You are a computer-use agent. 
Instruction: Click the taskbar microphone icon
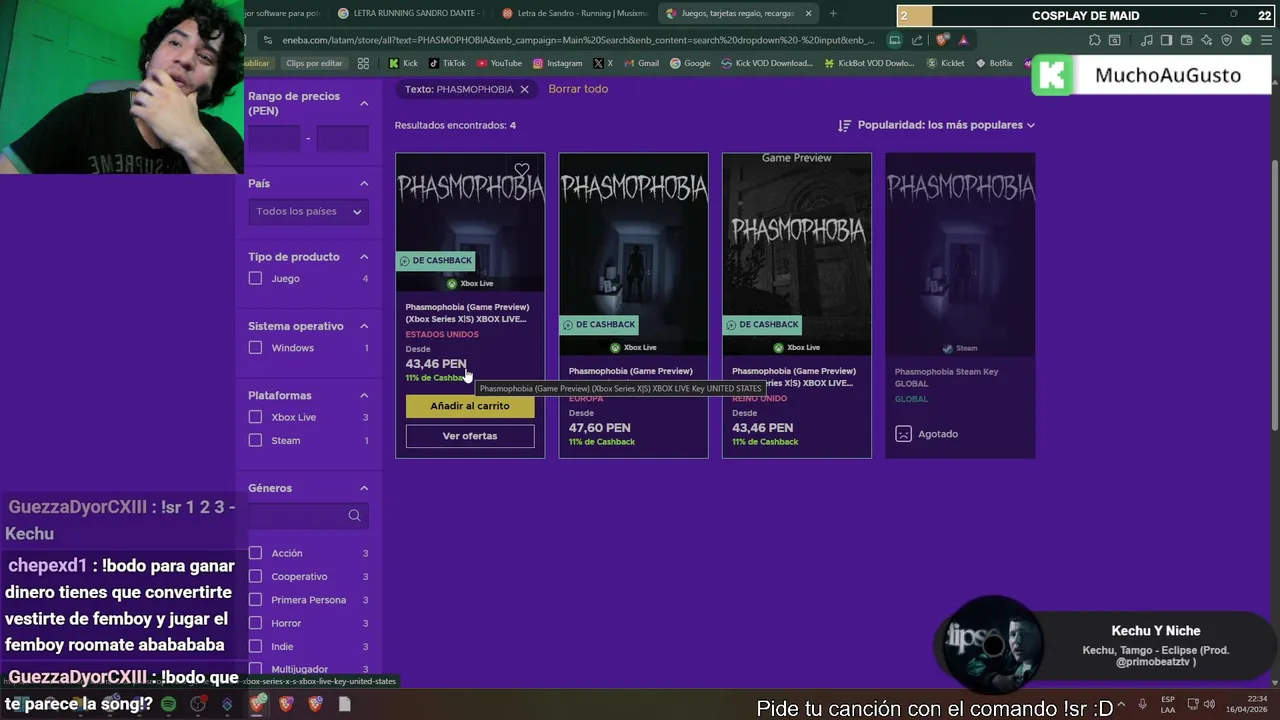tap(1142, 704)
